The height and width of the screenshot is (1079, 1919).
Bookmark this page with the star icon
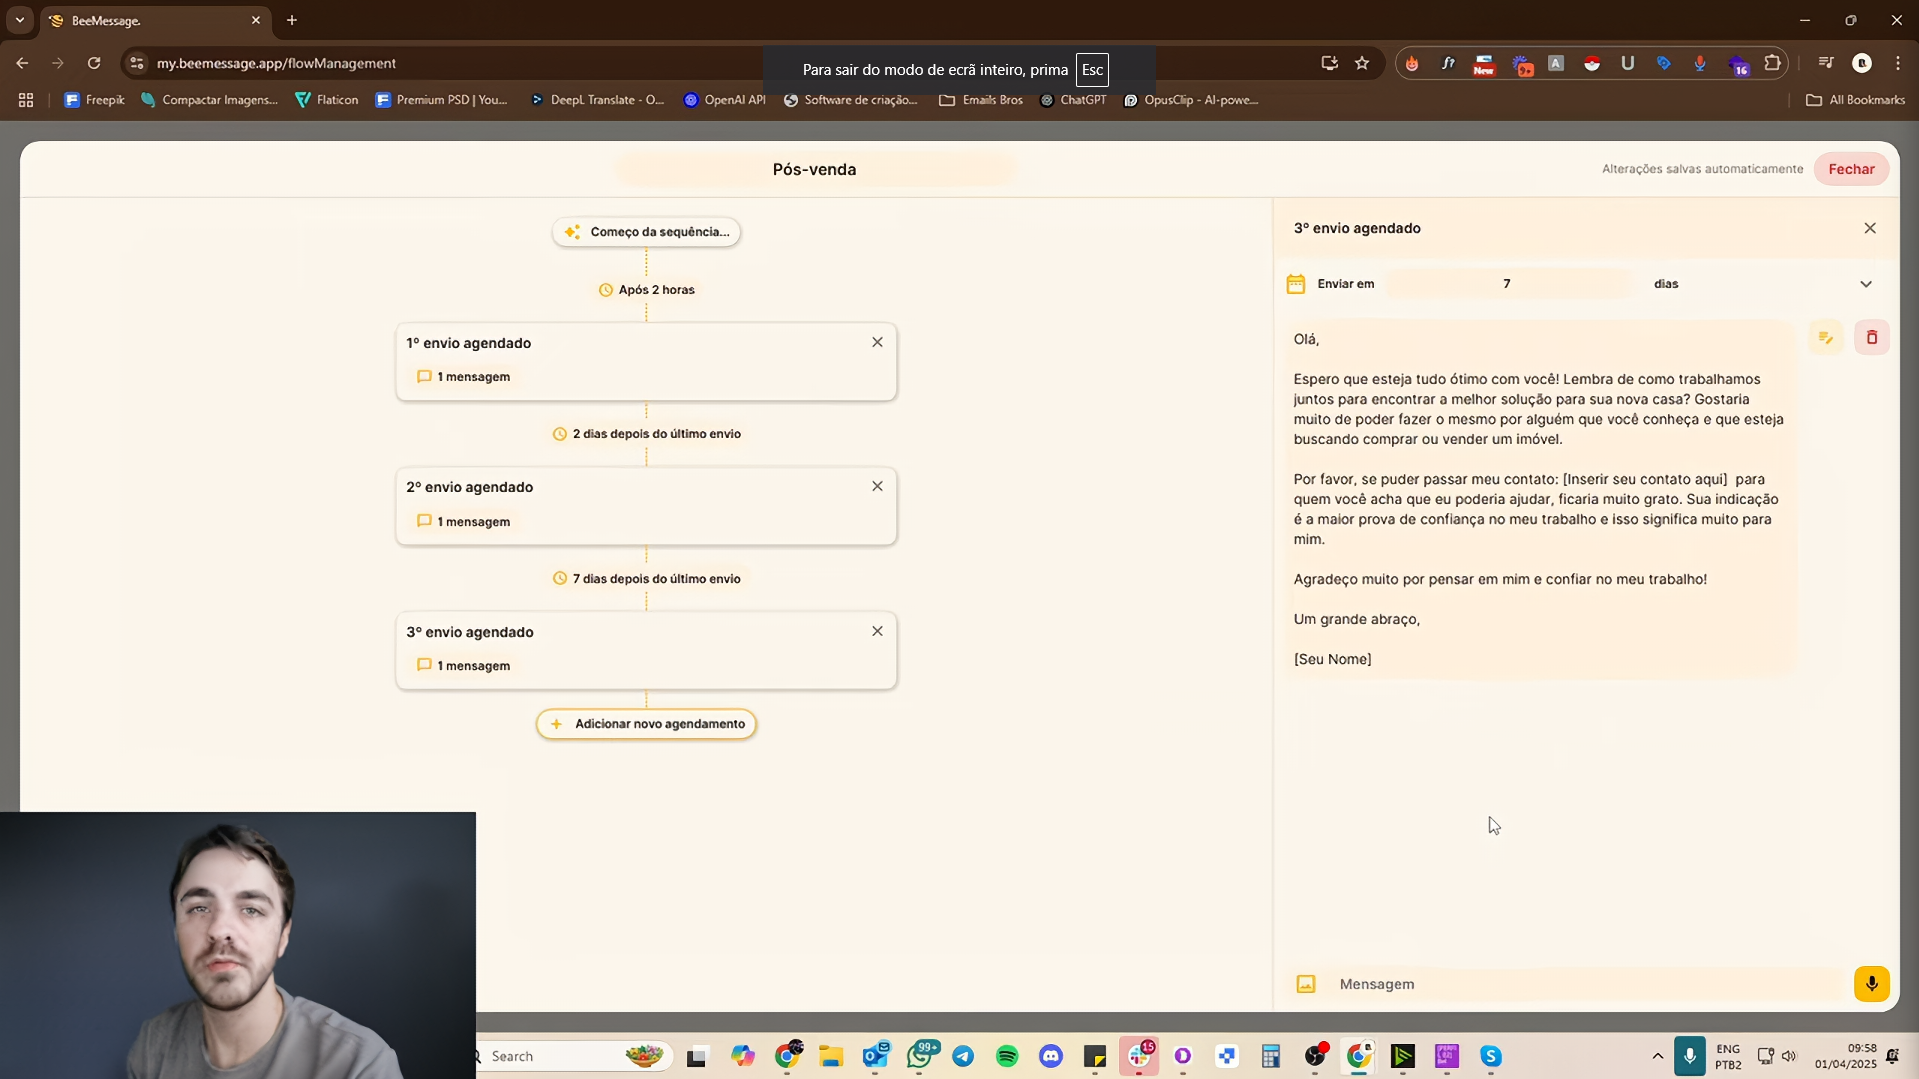click(1362, 63)
